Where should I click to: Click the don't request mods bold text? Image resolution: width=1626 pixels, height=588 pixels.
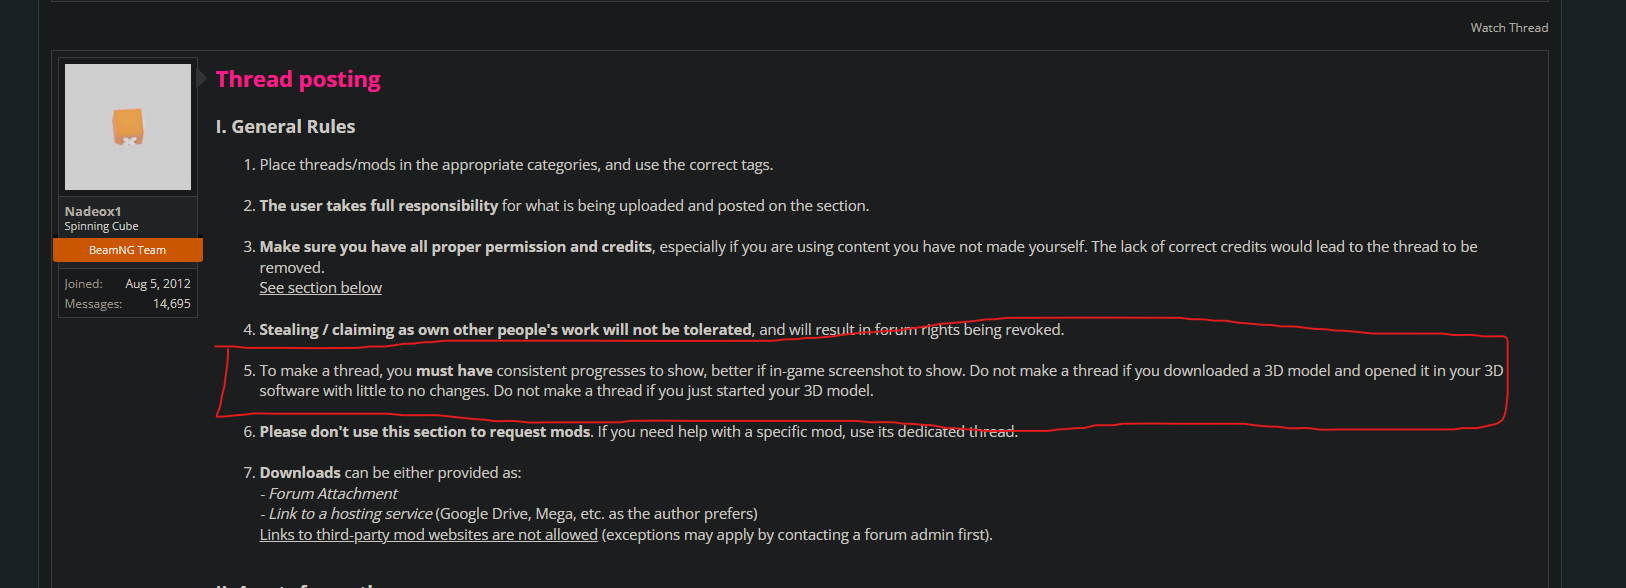pyautogui.click(x=425, y=432)
